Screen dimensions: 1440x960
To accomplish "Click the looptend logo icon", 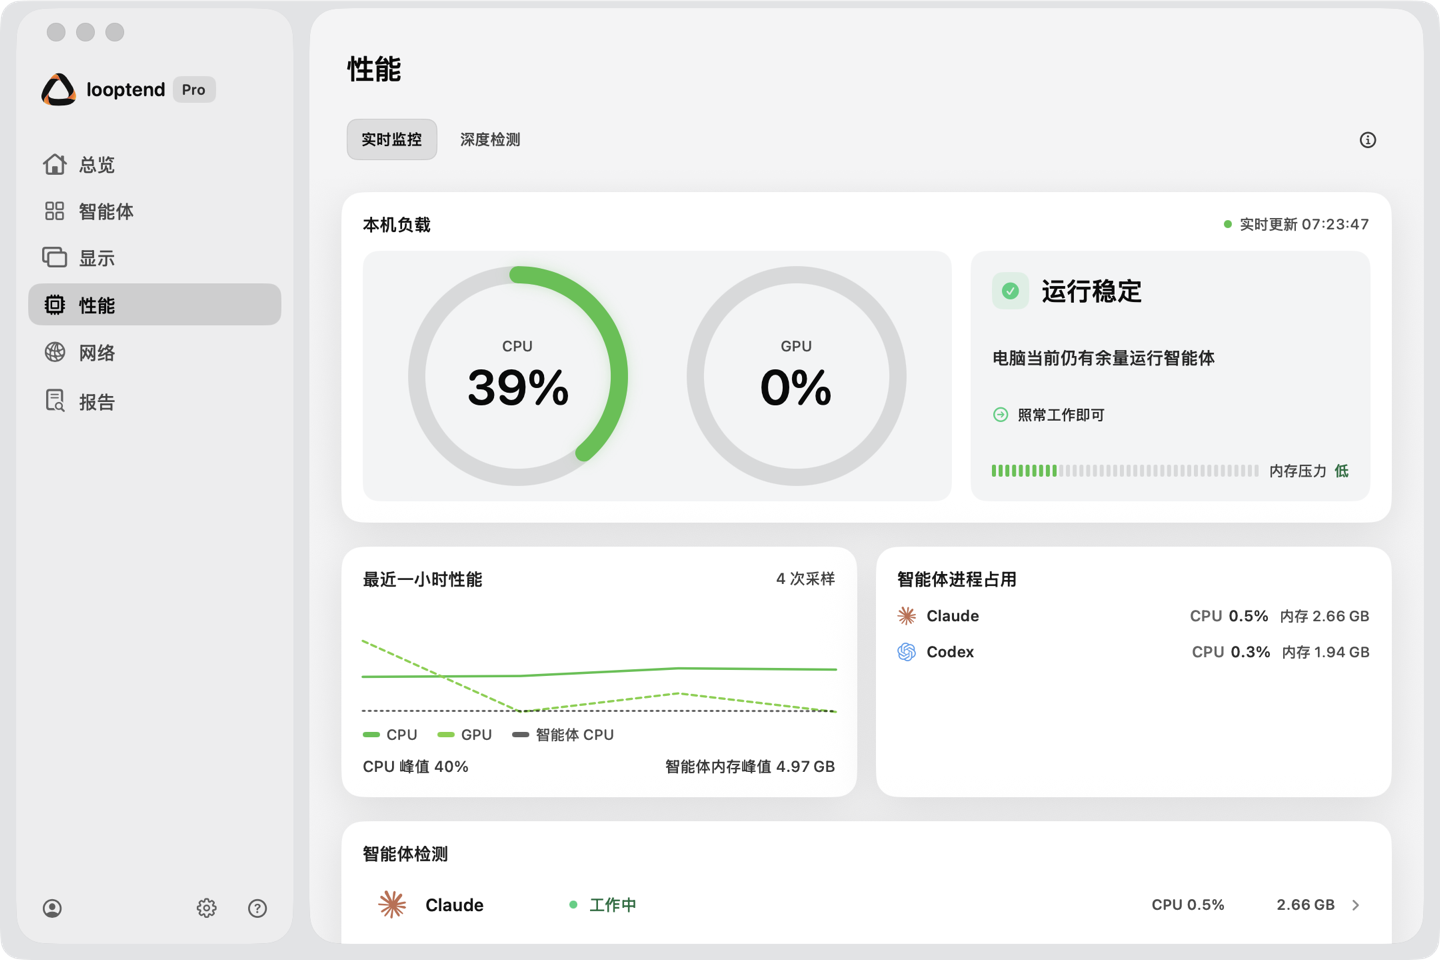I will point(59,89).
